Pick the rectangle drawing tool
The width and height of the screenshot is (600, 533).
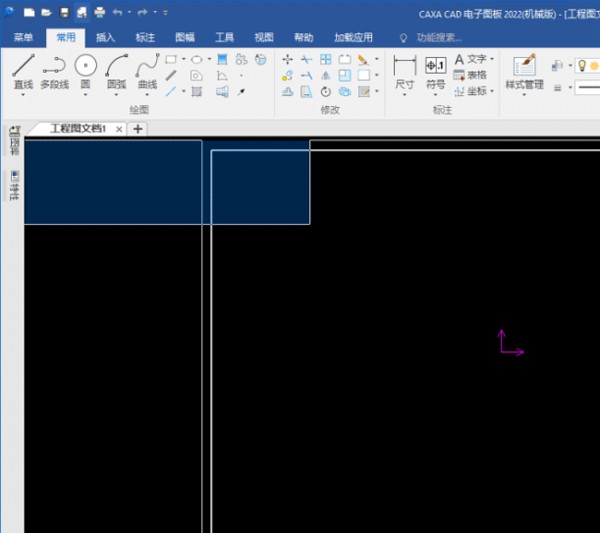pos(171,59)
